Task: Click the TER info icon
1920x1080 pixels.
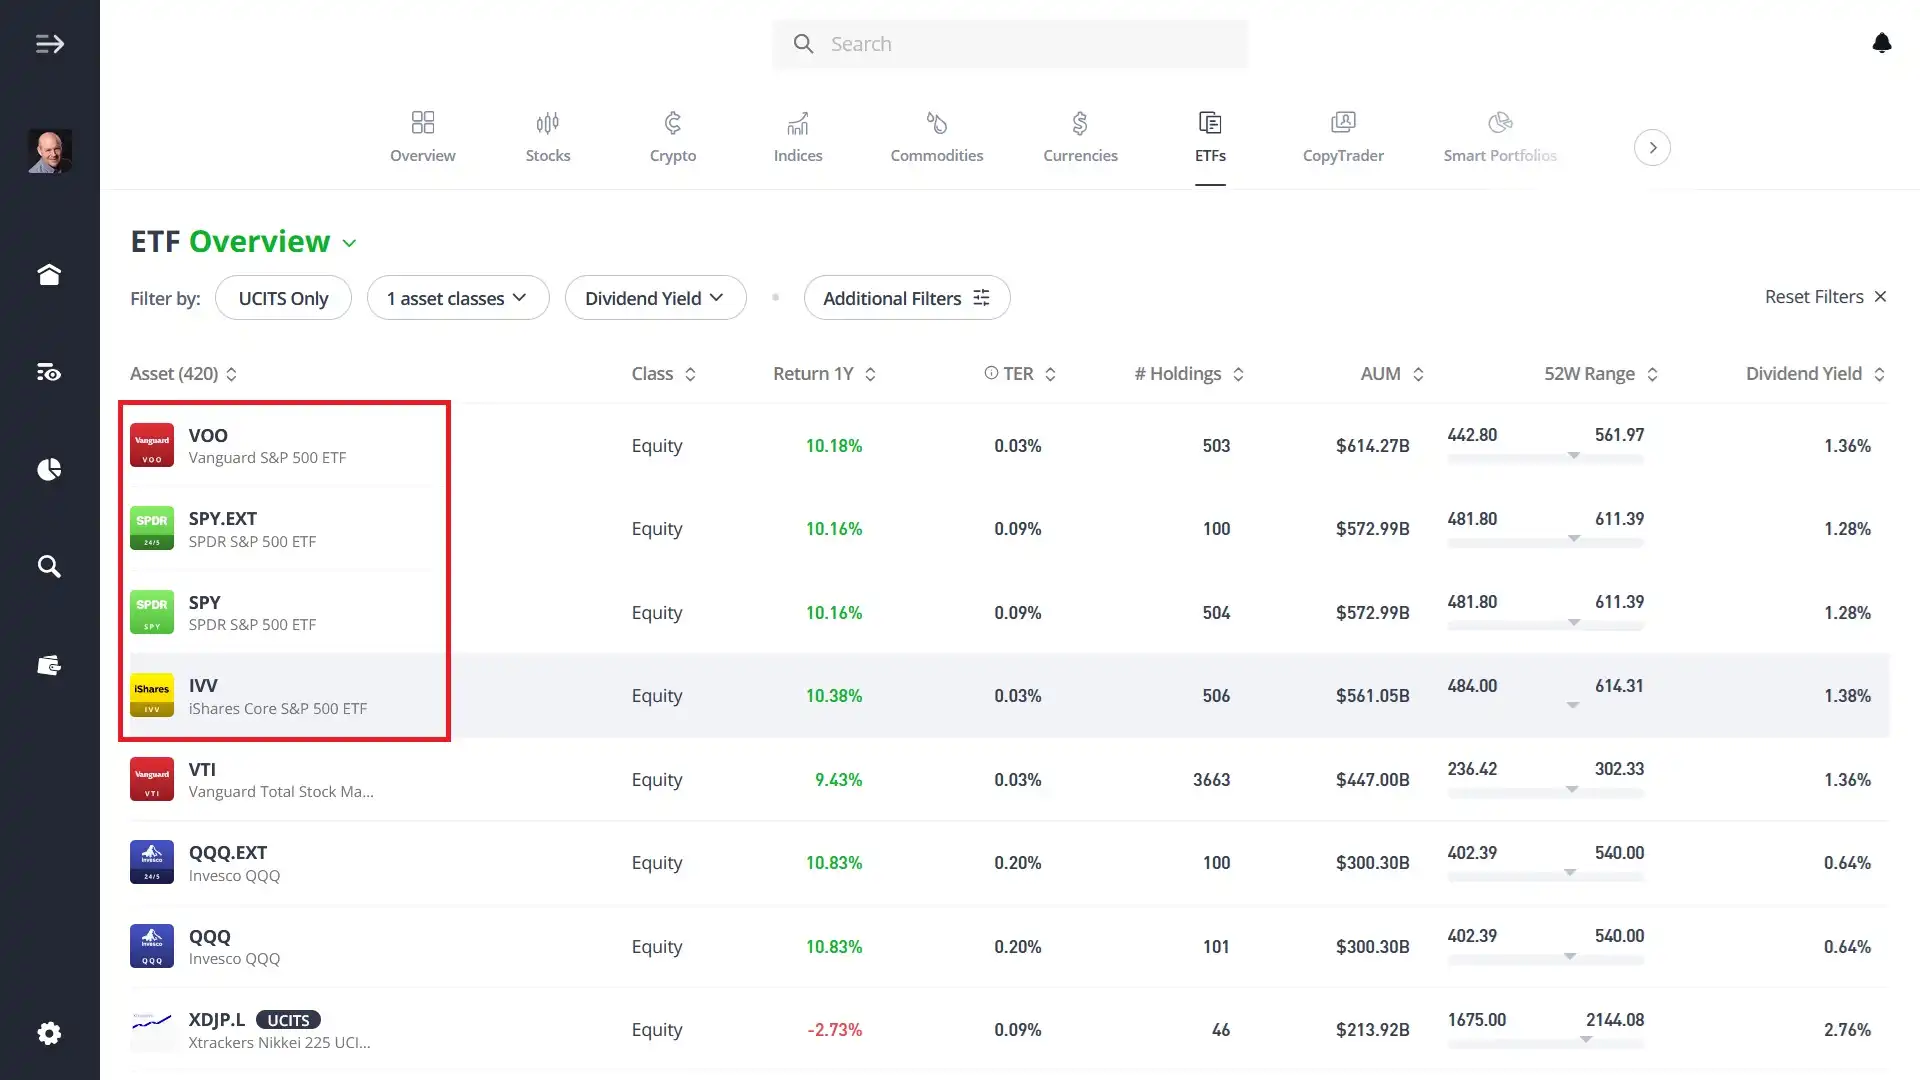Action: pos(991,373)
